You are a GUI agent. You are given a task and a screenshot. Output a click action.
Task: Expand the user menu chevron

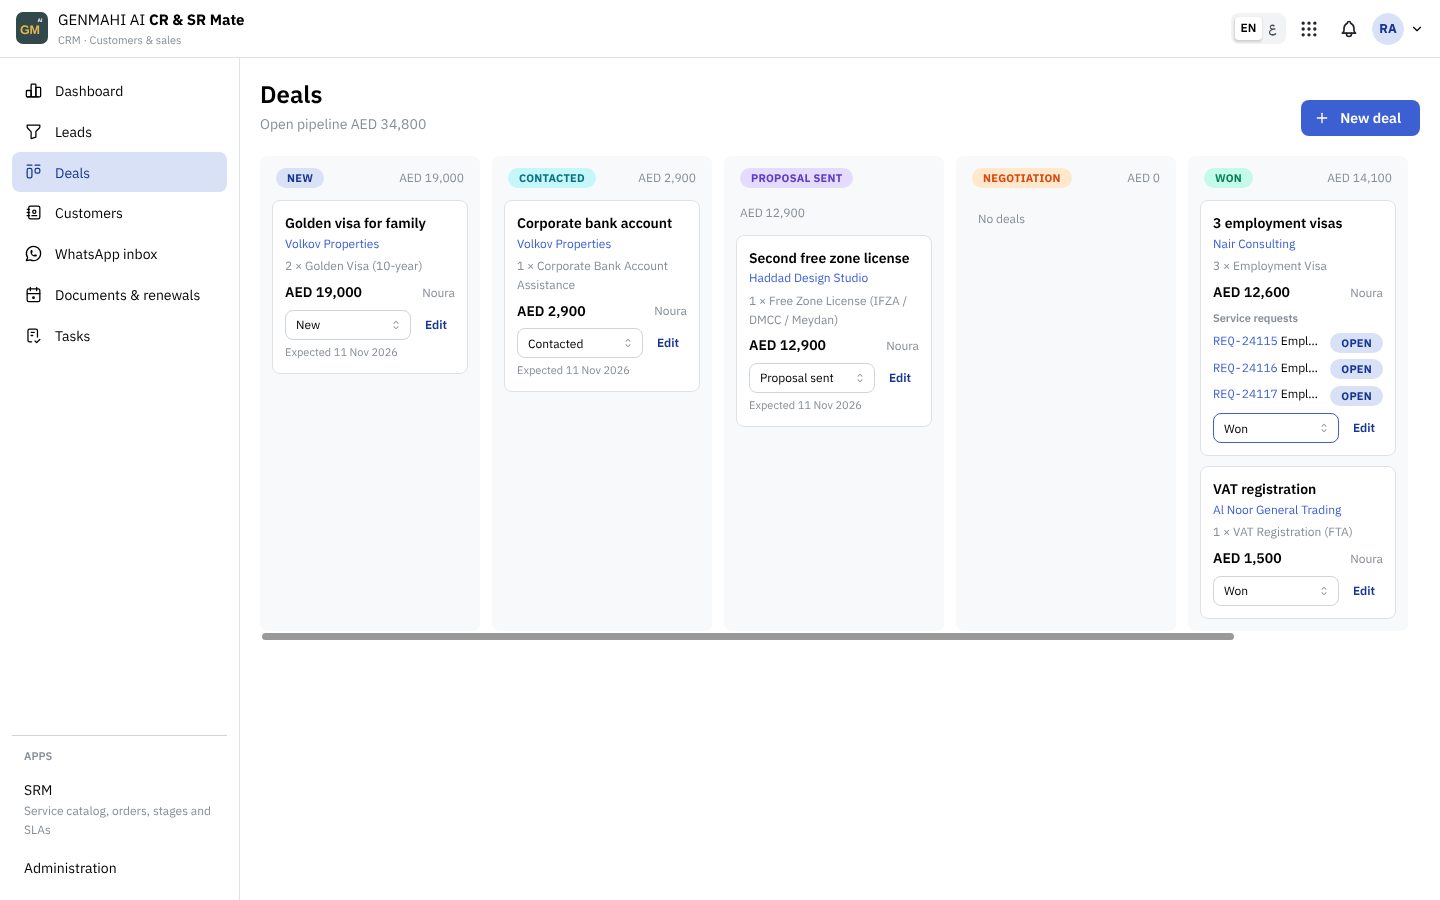1417,29
